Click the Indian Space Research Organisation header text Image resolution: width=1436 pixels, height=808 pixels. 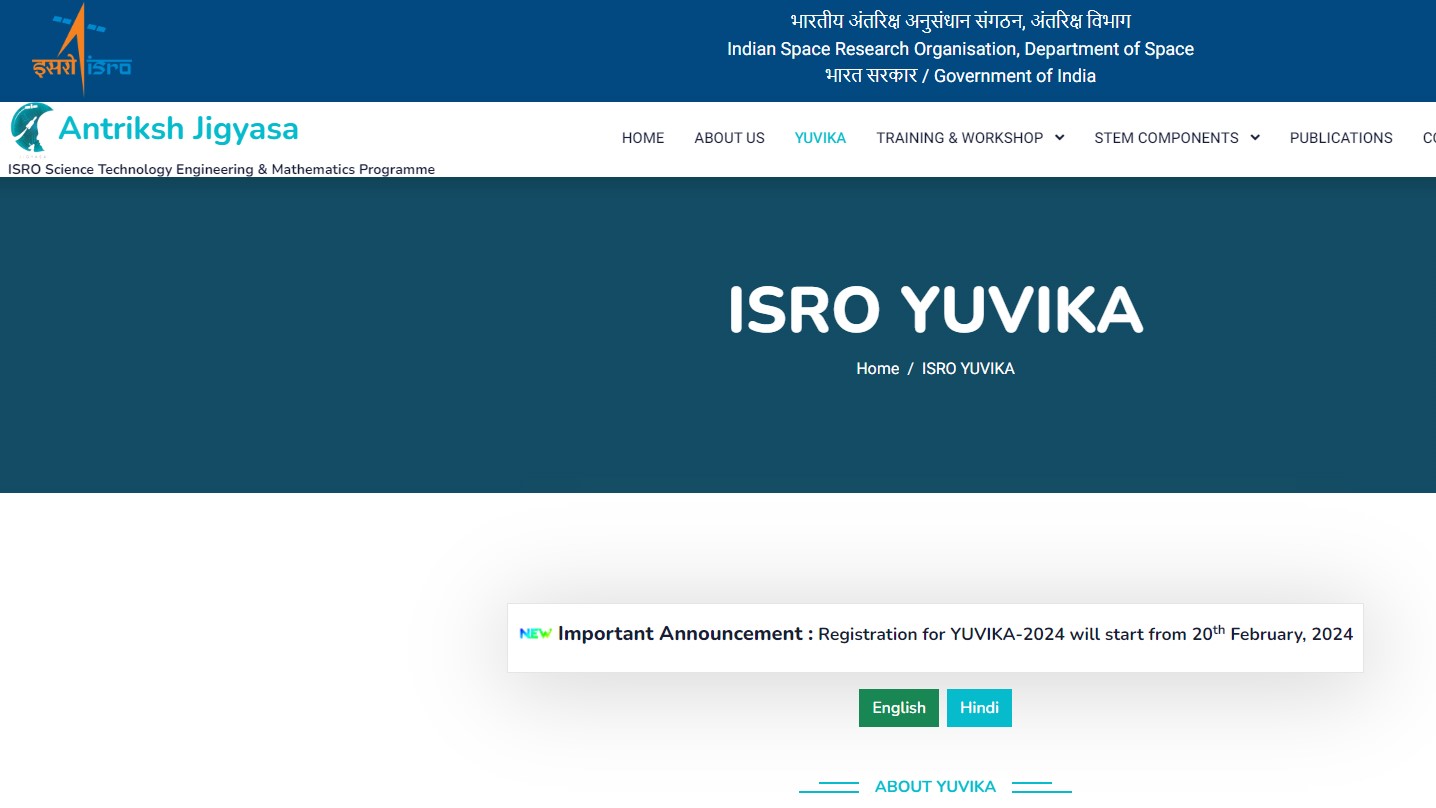960,48
